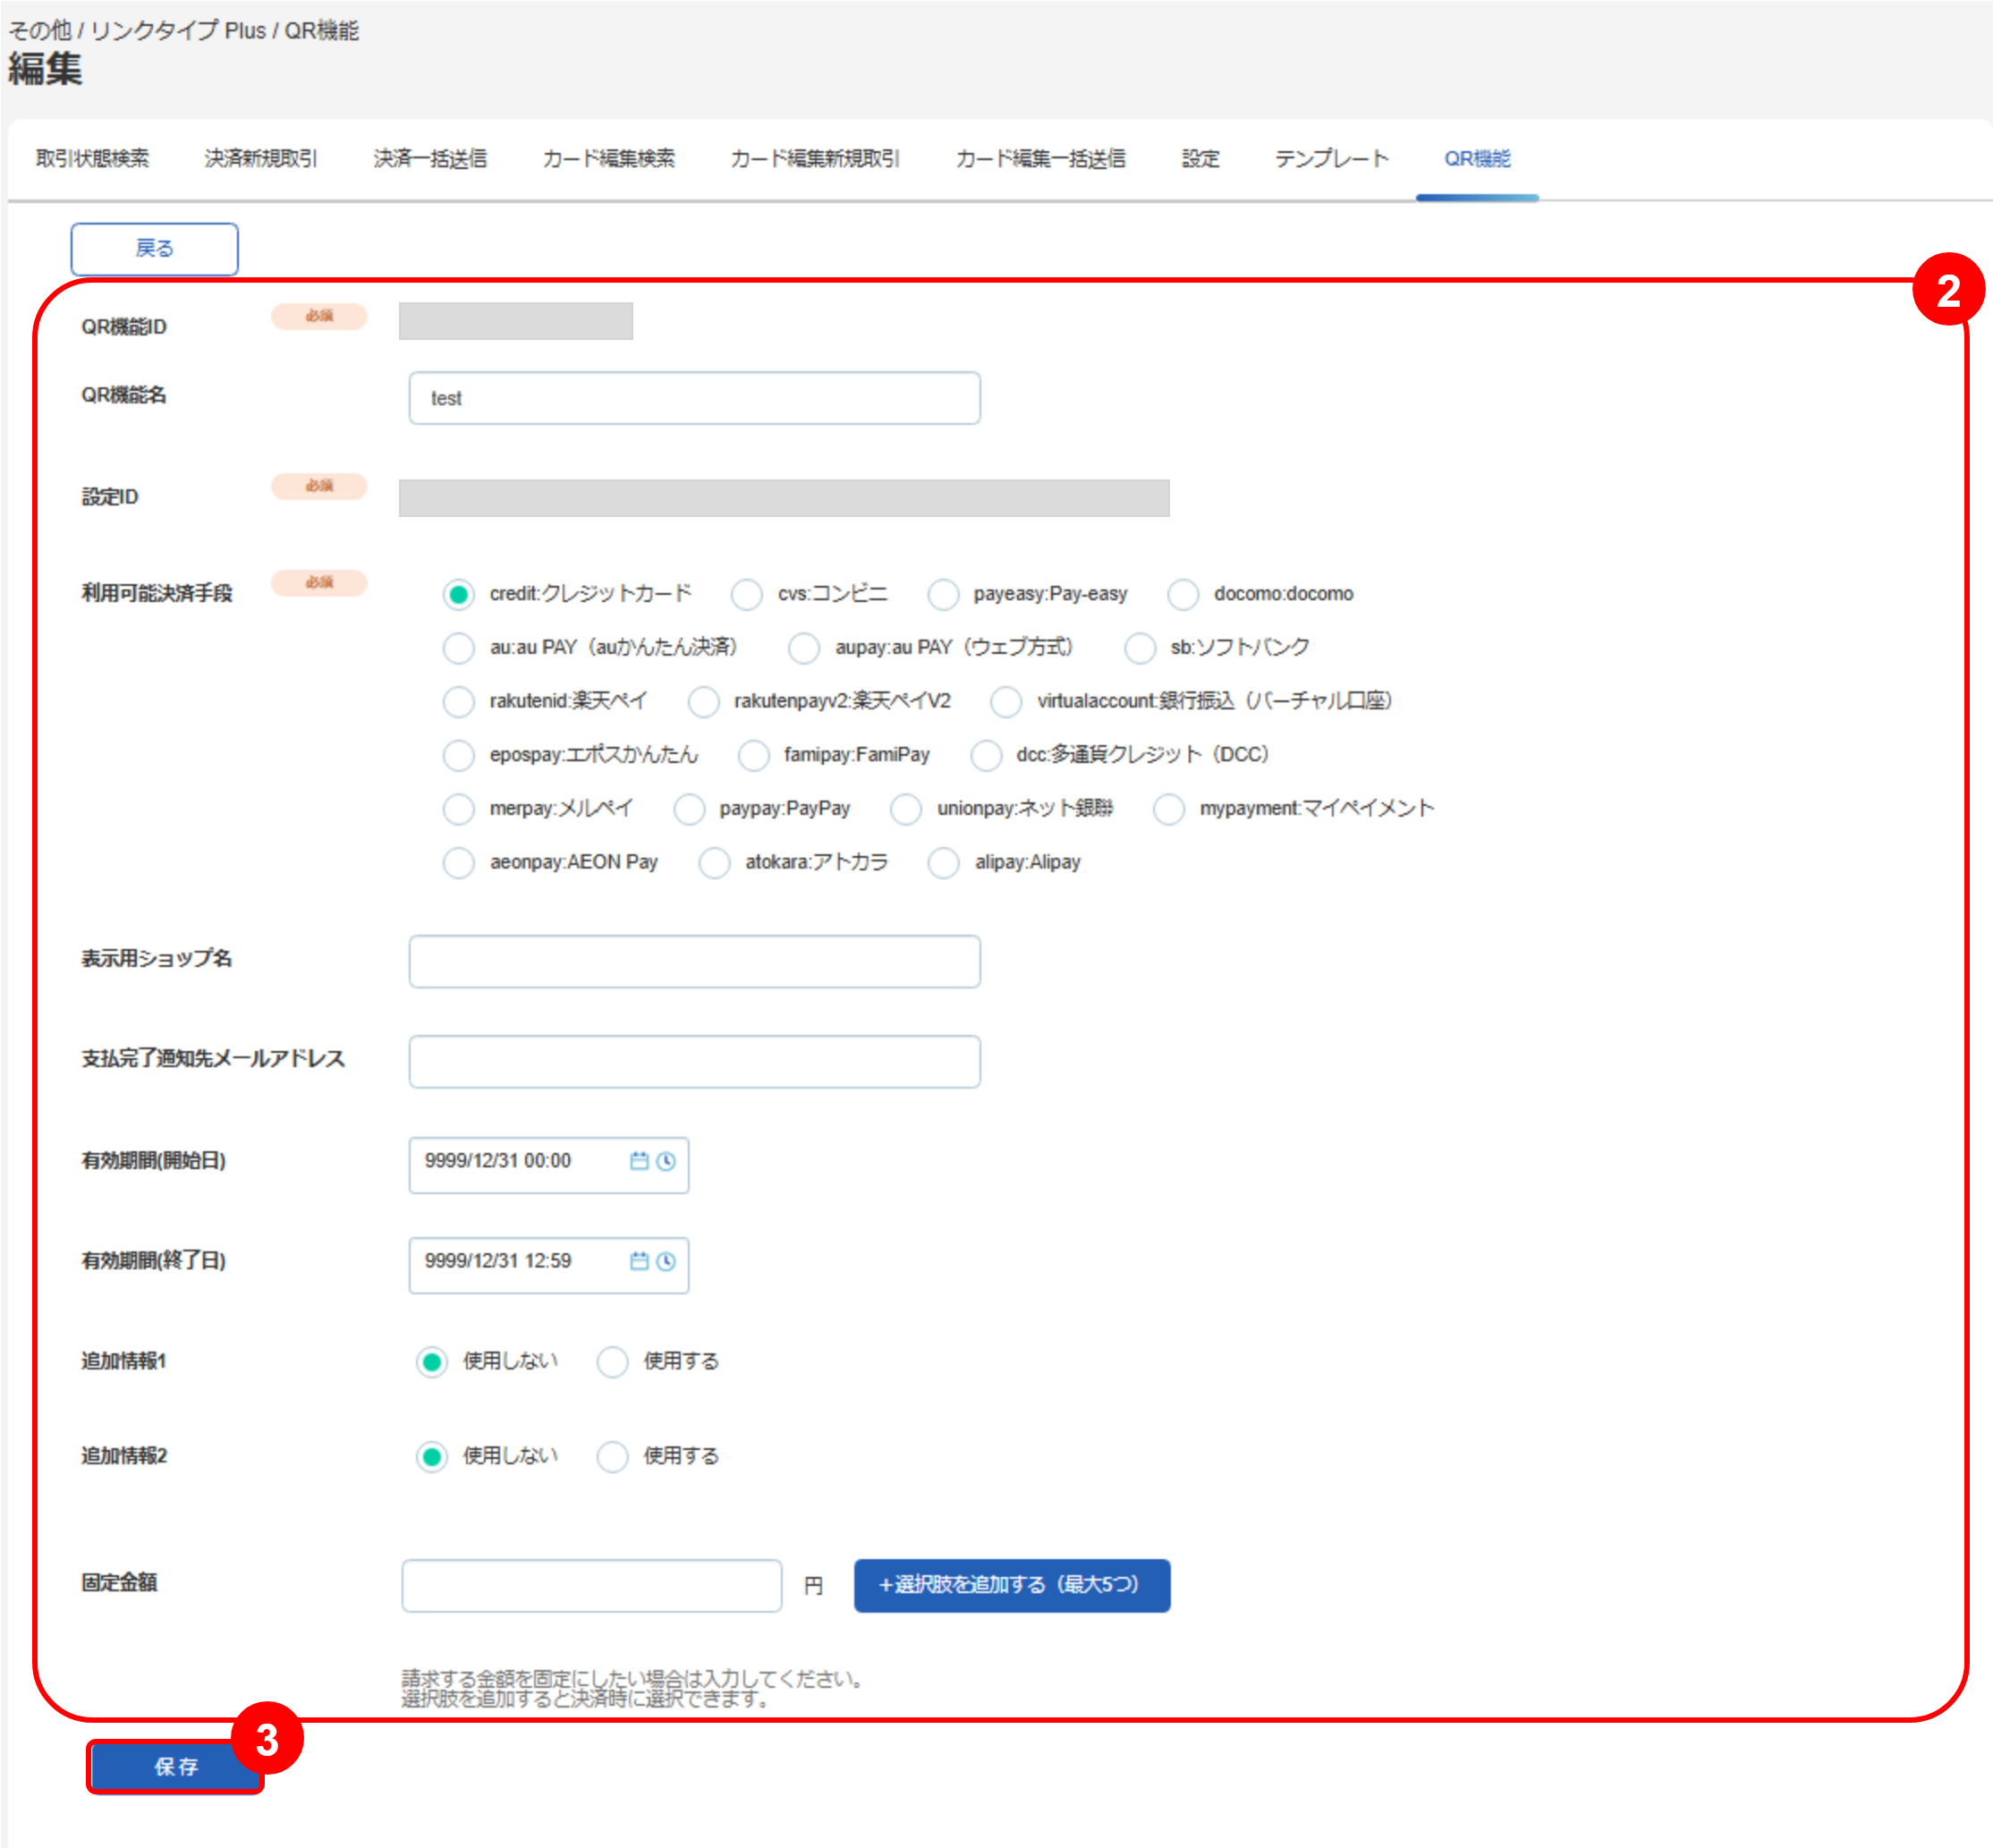Set 追加情報2 to 使用しない
1993x1848 pixels.
pos(432,1457)
